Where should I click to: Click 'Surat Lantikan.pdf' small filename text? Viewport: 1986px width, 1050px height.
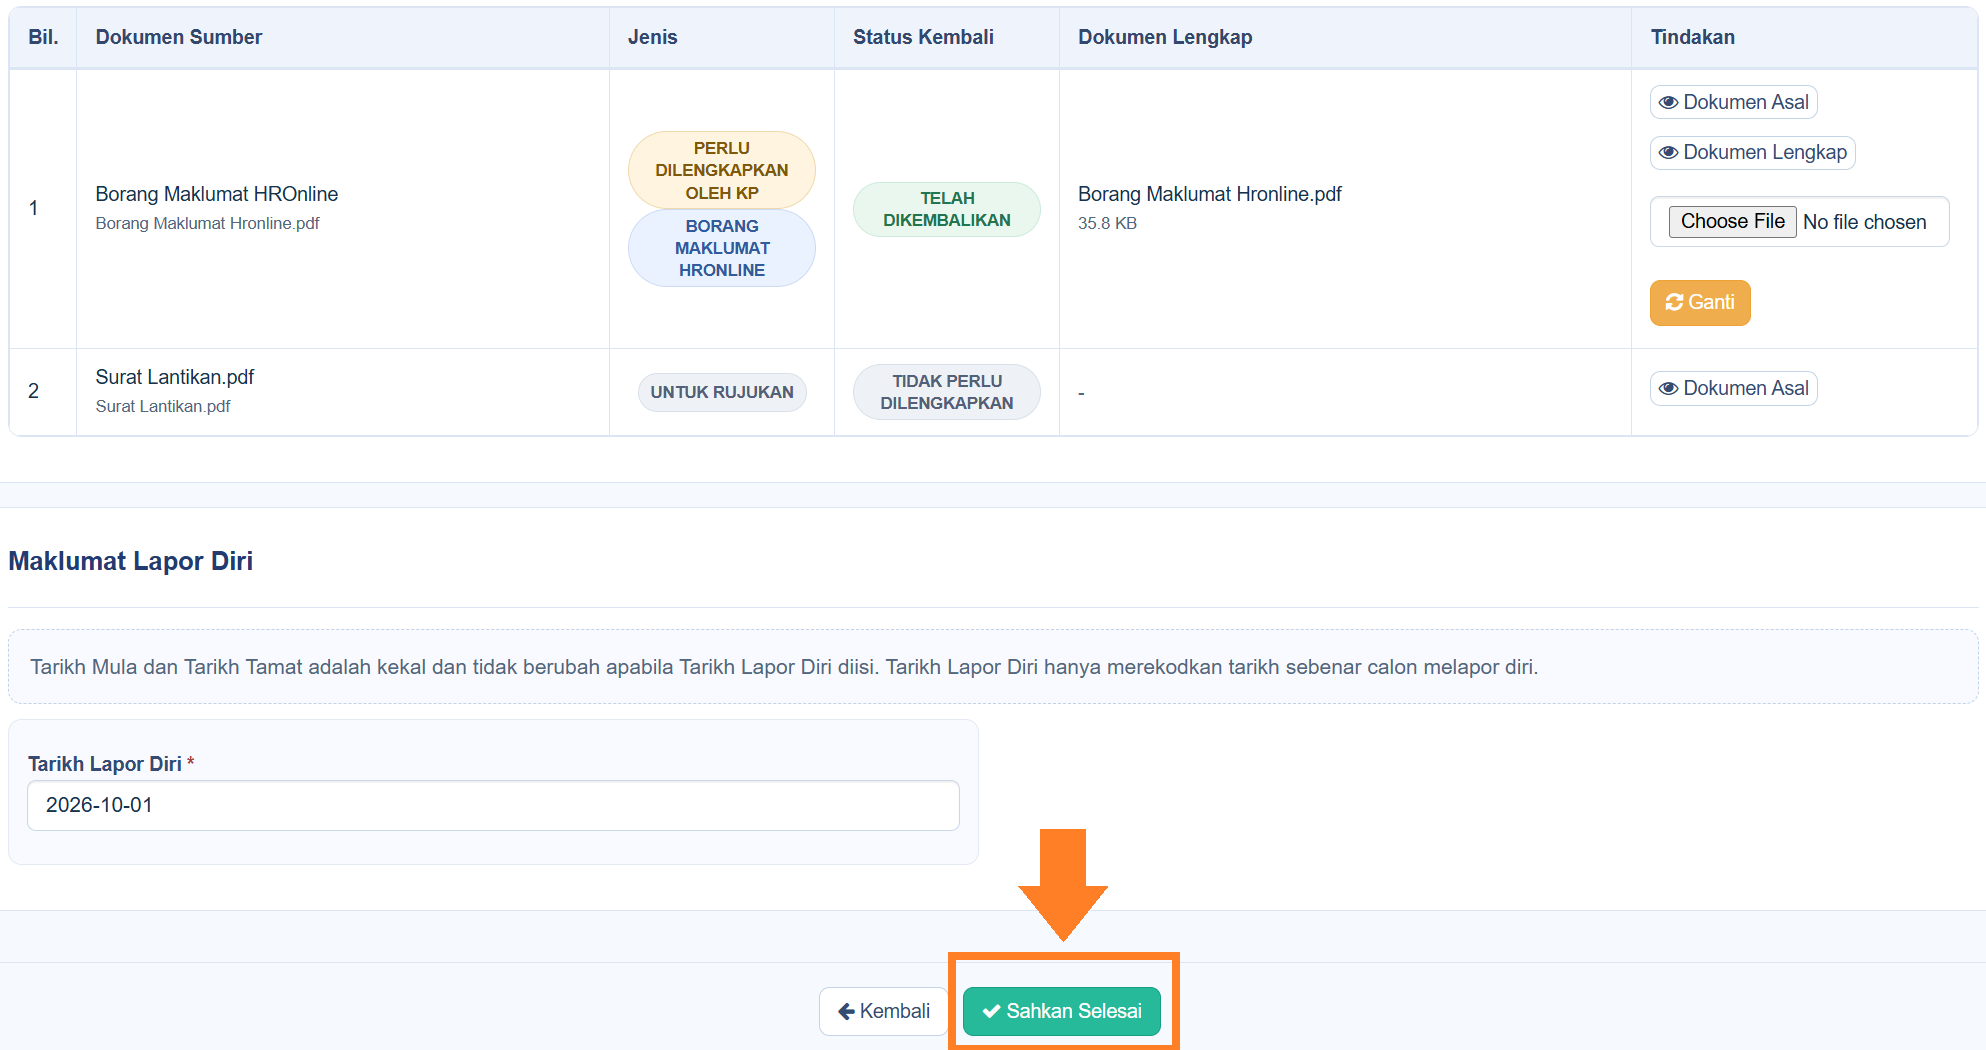pos(163,406)
